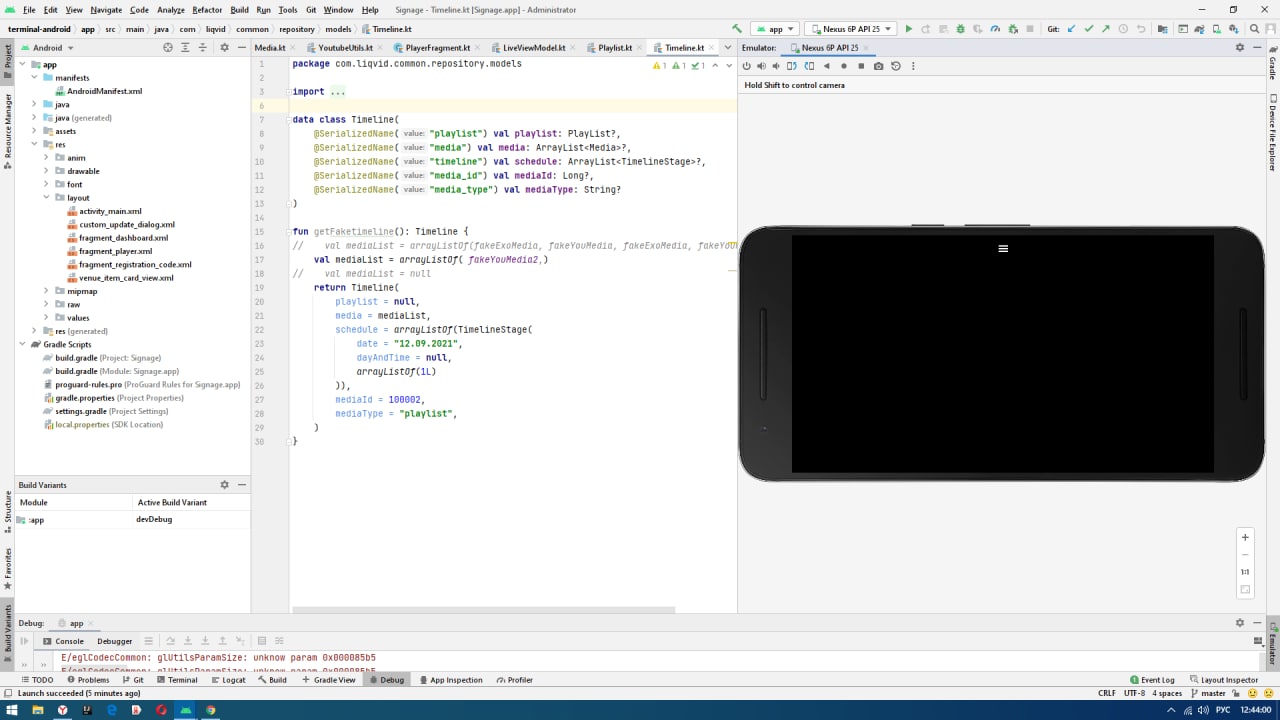Click the green Run app button
1280x720 pixels.
909,29
